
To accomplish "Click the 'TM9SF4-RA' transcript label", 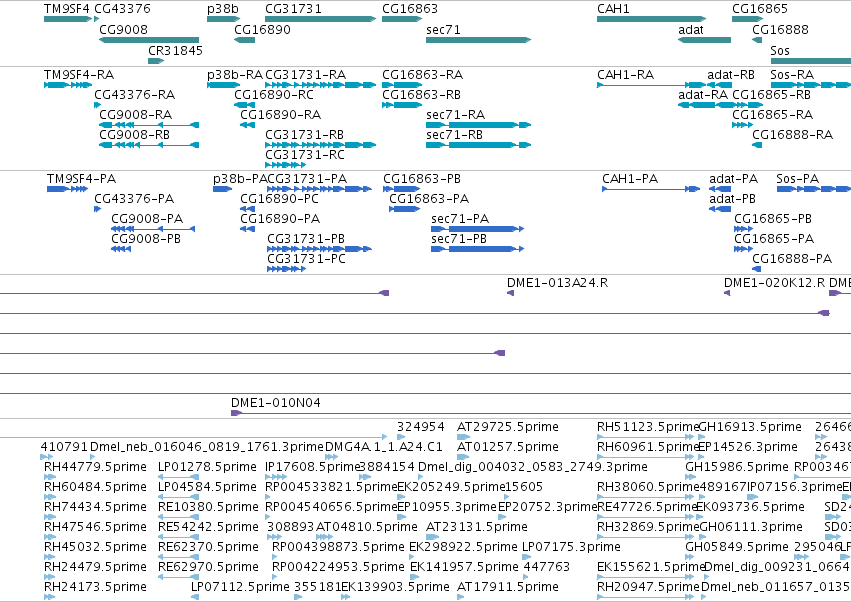I will coord(79,74).
